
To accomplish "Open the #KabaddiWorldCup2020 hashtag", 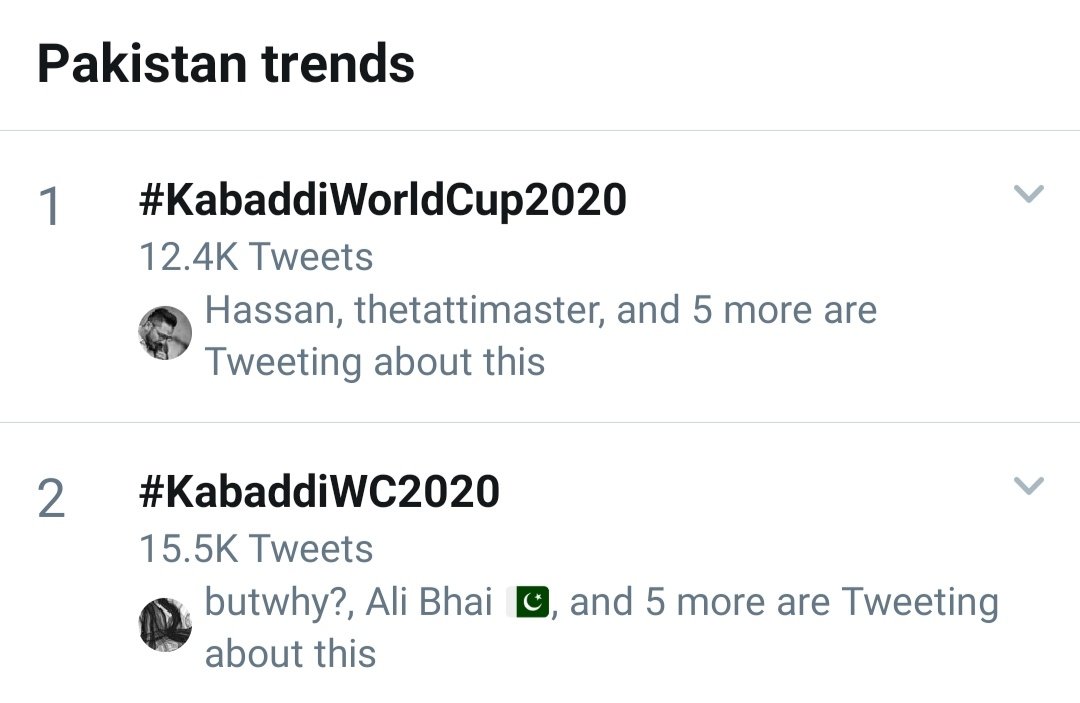I will click(x=382, y=201).
